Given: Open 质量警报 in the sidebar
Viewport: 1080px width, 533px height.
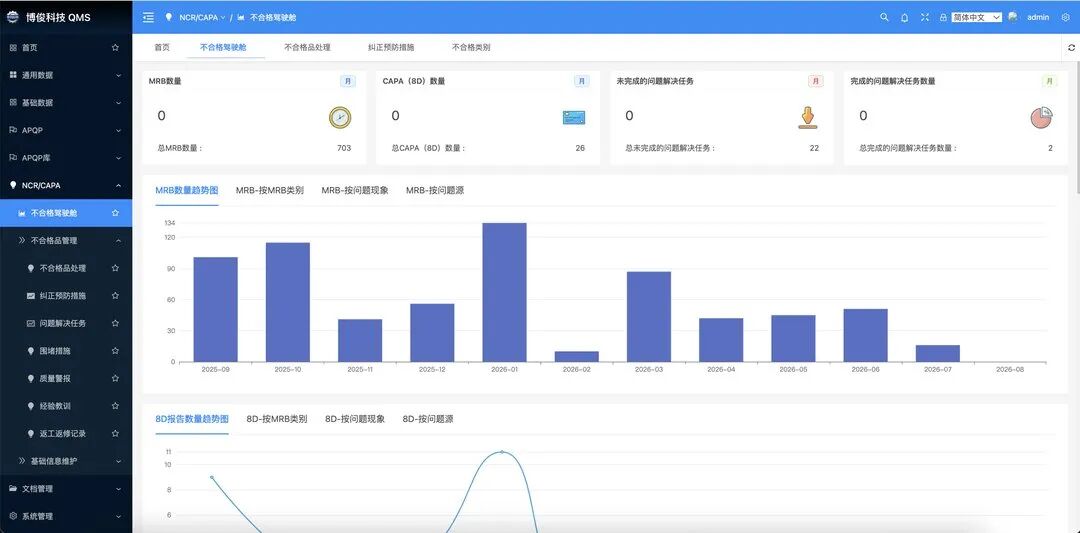Looking at the screenshot, I should tap(66, 378).
